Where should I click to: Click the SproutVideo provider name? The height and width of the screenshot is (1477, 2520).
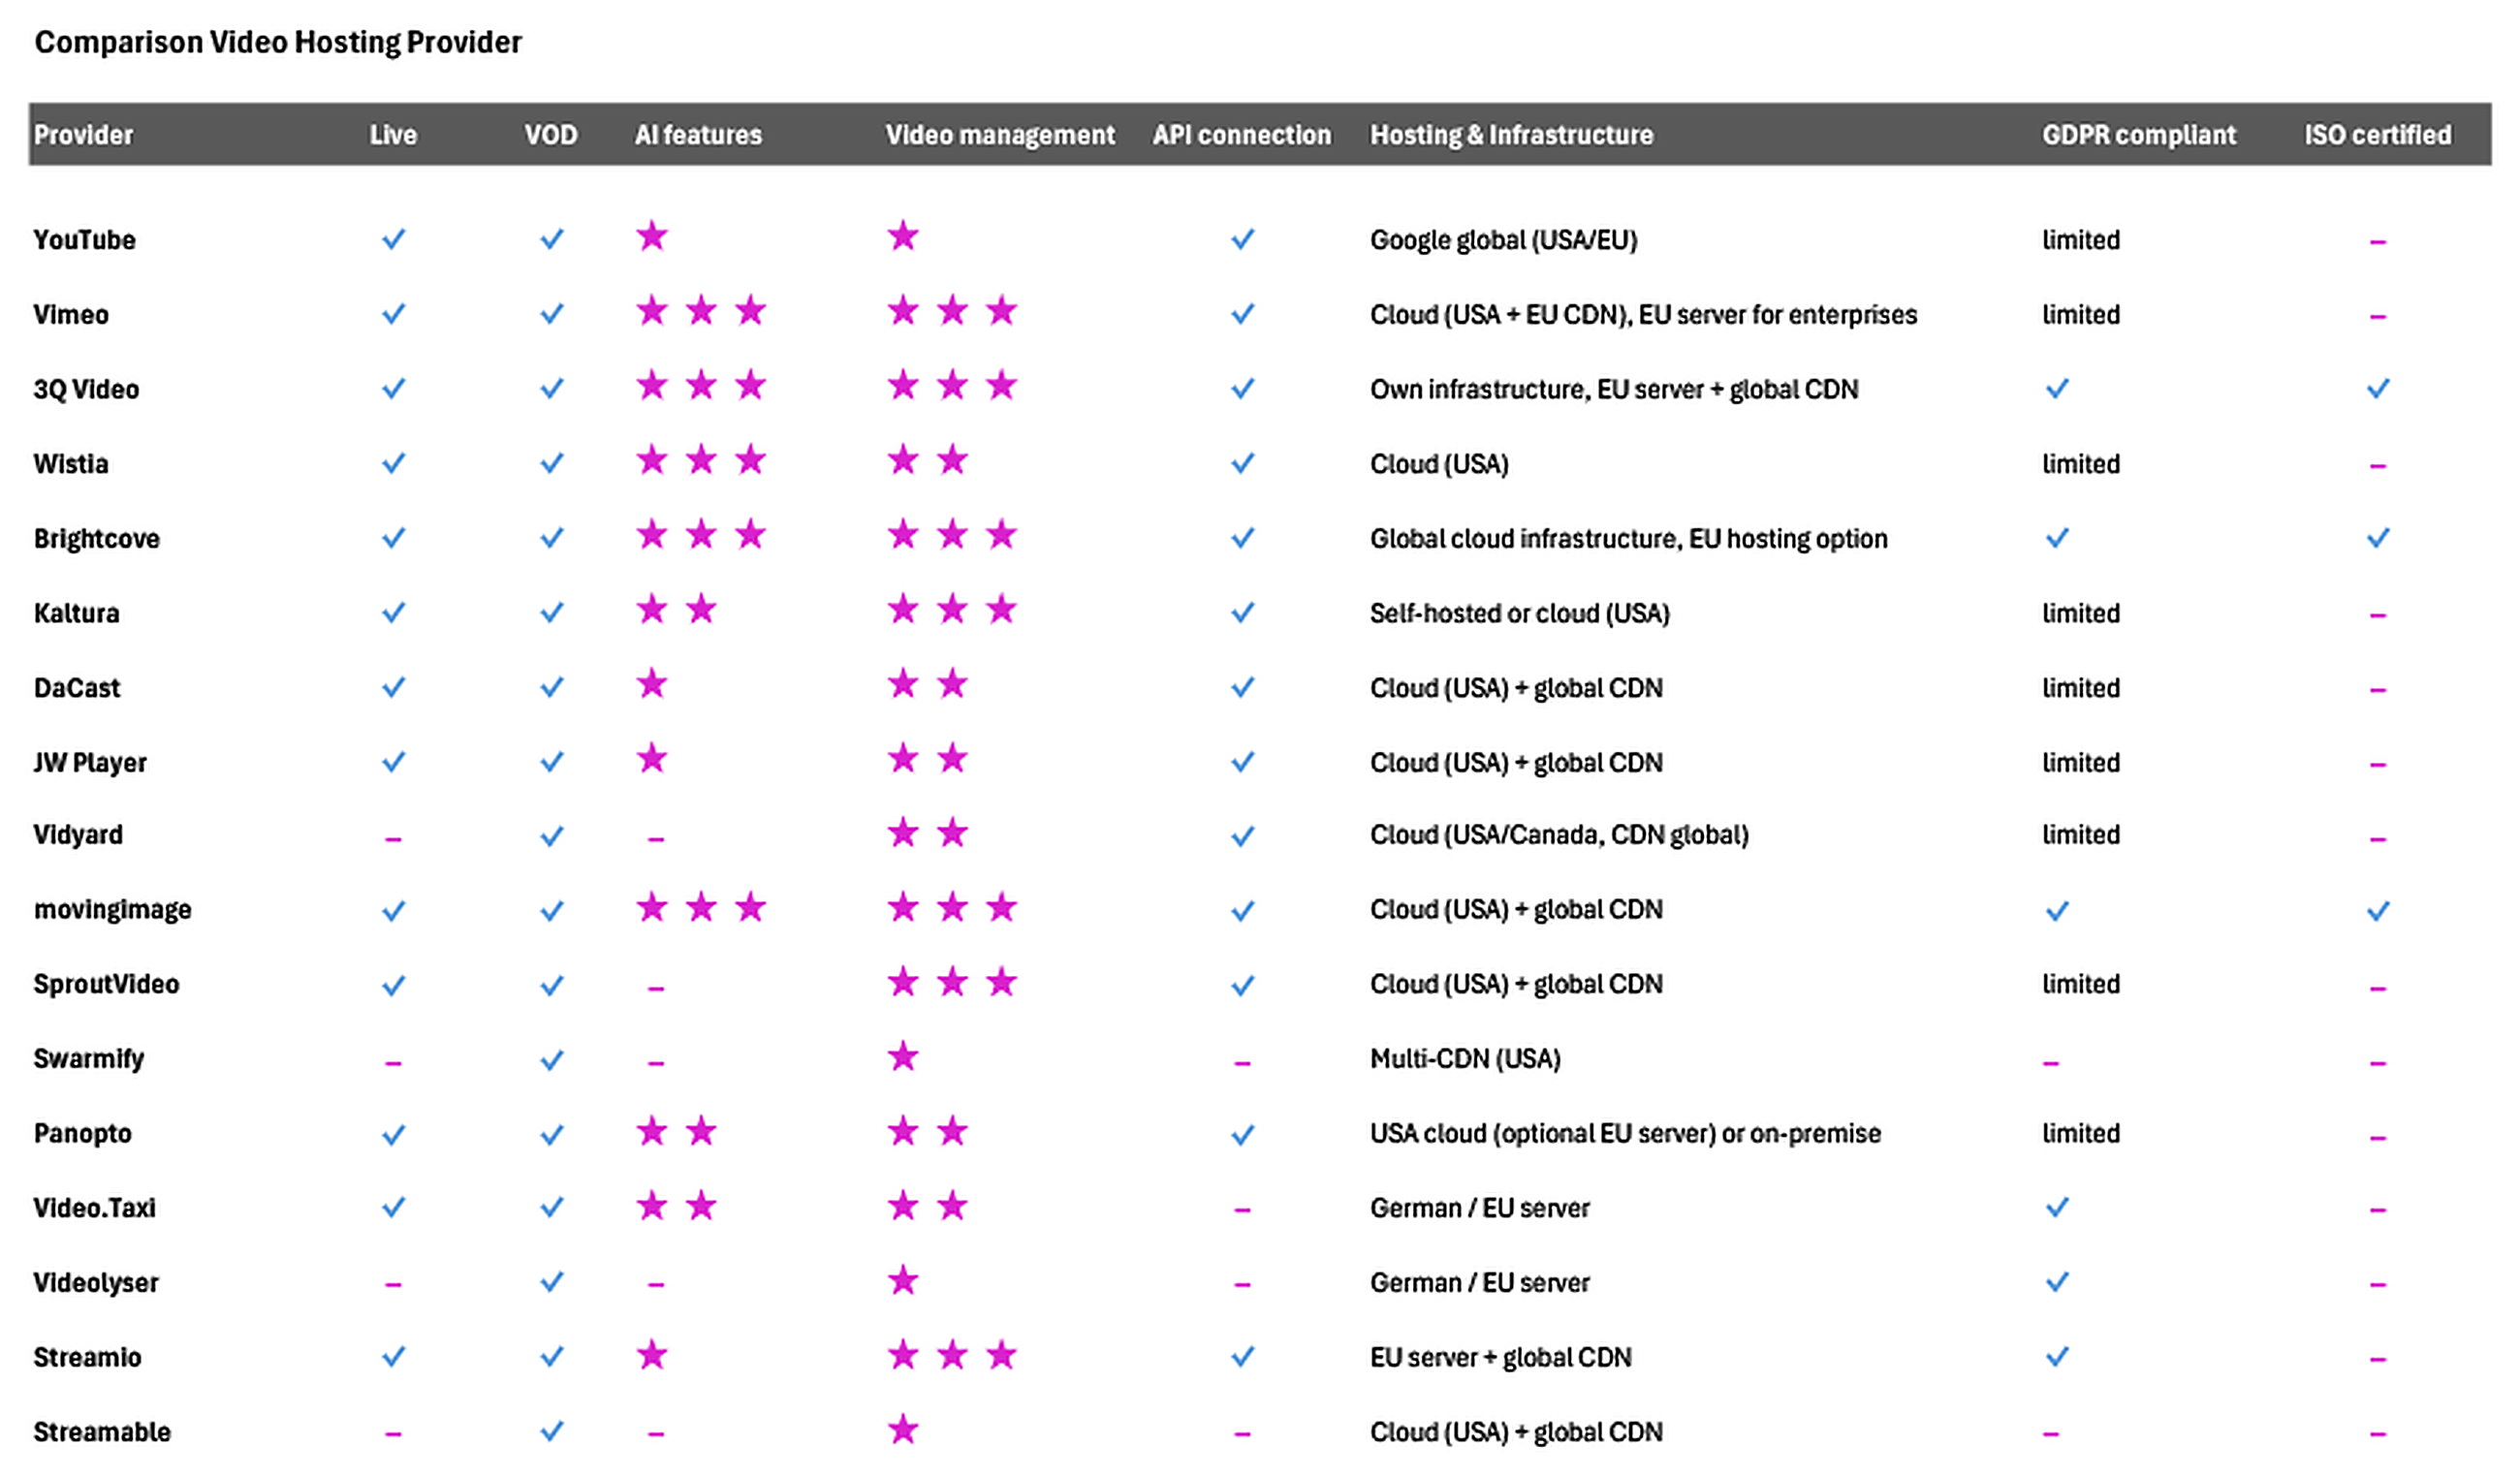106,984
